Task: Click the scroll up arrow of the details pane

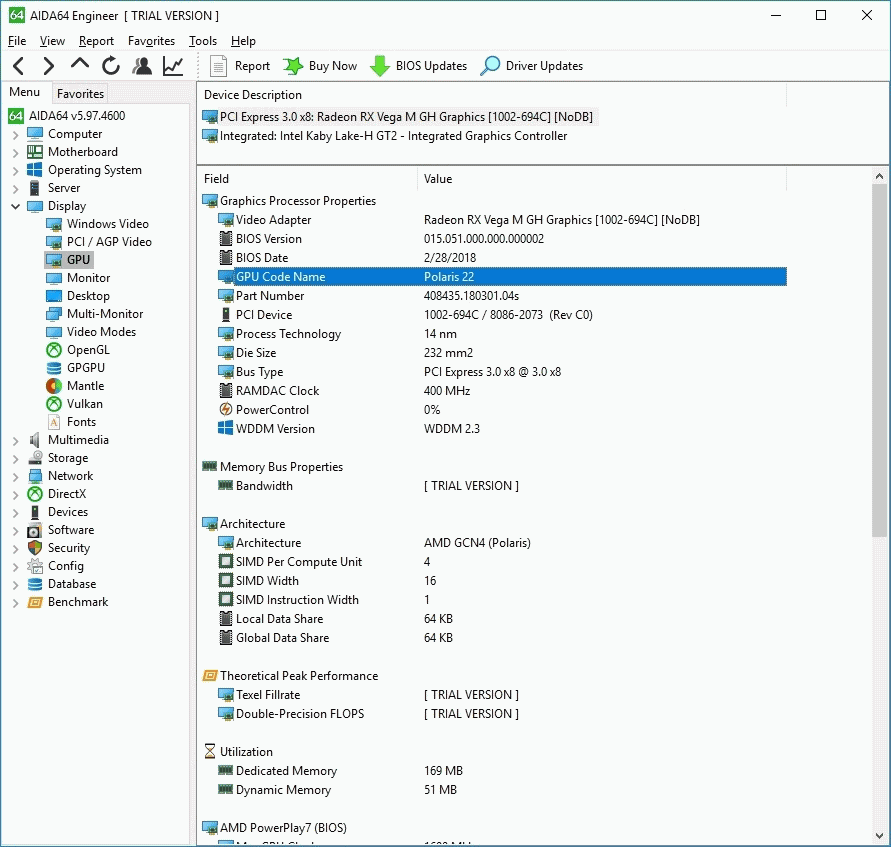Action: click(x=879, y=176)
